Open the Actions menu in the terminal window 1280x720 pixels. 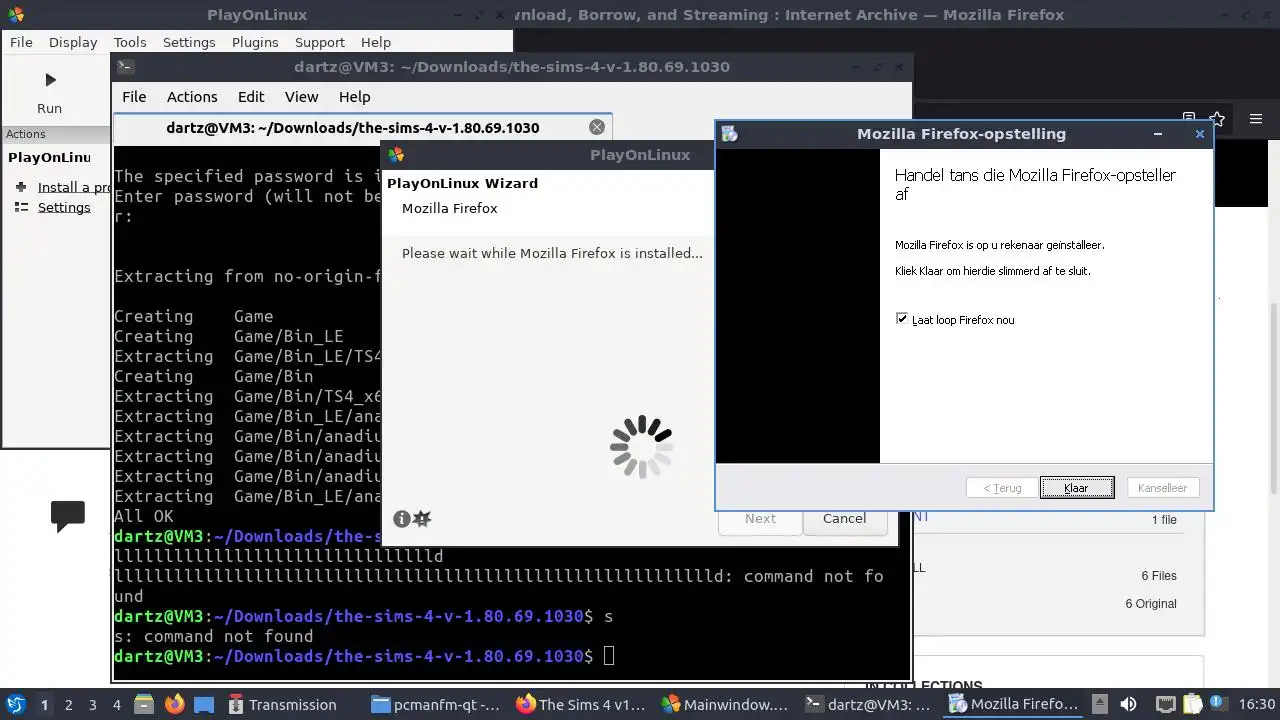coord(192,97)
